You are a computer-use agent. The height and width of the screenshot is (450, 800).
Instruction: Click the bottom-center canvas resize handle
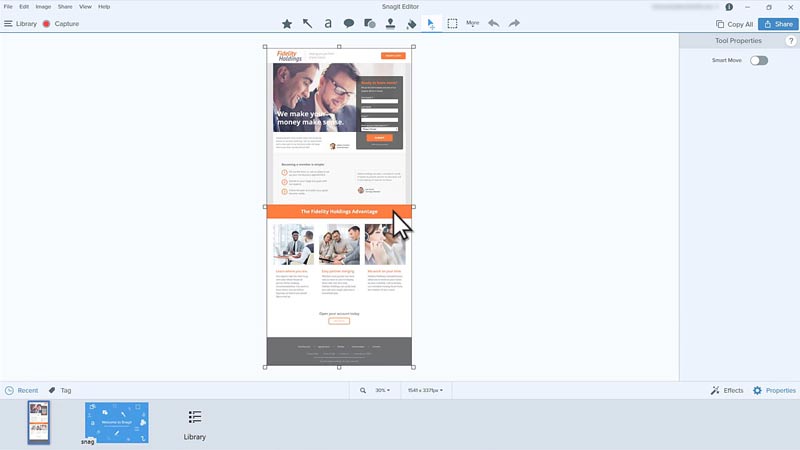click(x=339, y=367)
